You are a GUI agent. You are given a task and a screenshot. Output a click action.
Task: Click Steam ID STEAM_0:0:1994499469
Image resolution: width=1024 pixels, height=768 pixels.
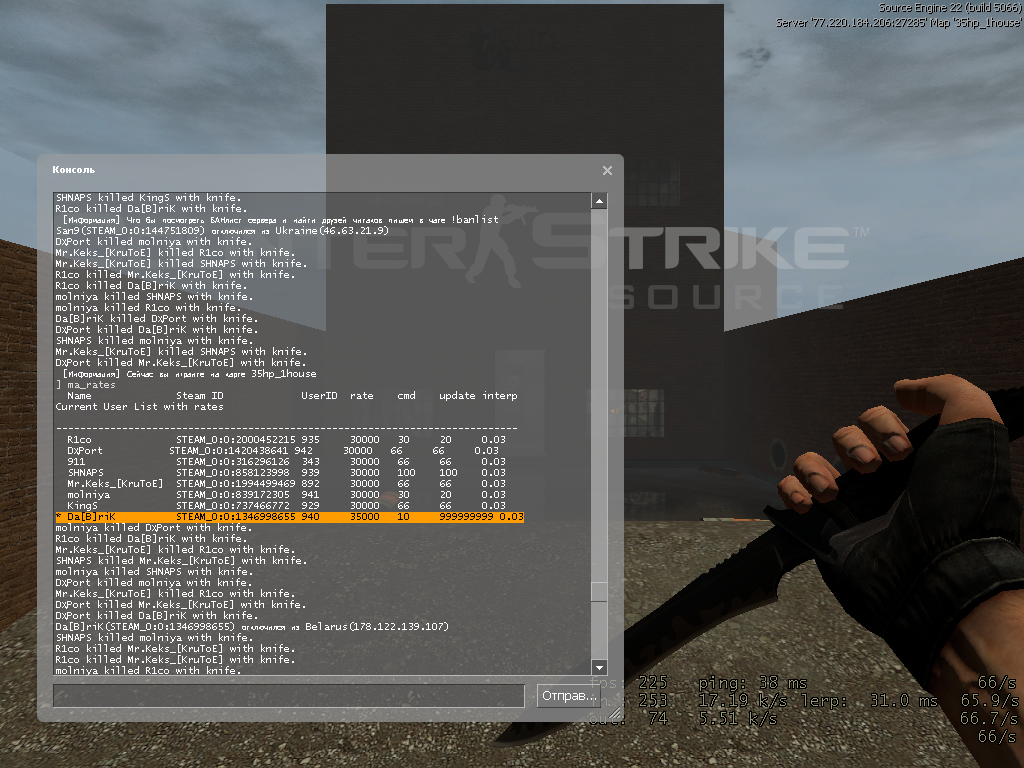pyautogui.click(x=236, y=484)
